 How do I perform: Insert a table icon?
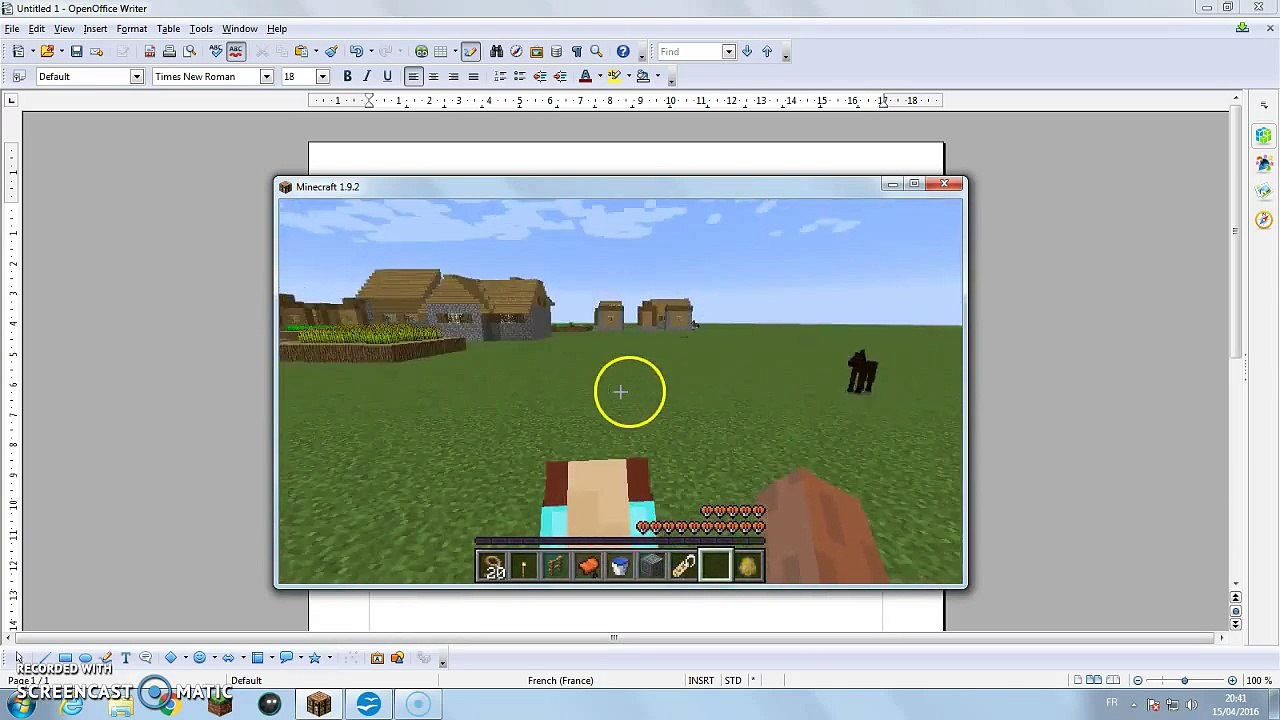[x=440, y=51]
